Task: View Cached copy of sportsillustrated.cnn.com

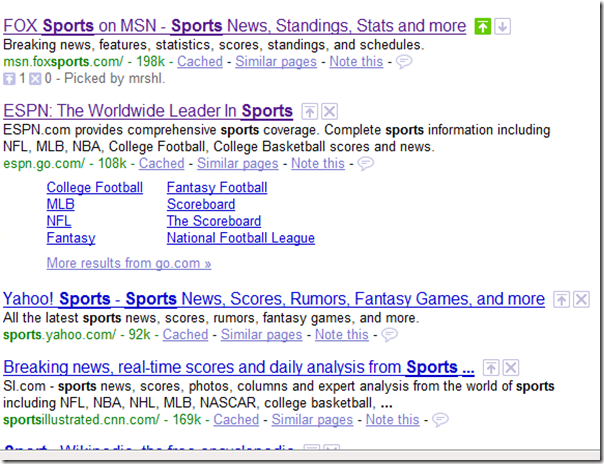Action: click(236, 420)
